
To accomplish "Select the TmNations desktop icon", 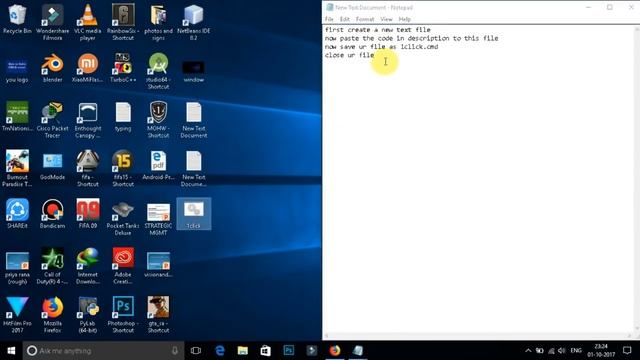I will (x=17, y=117).
